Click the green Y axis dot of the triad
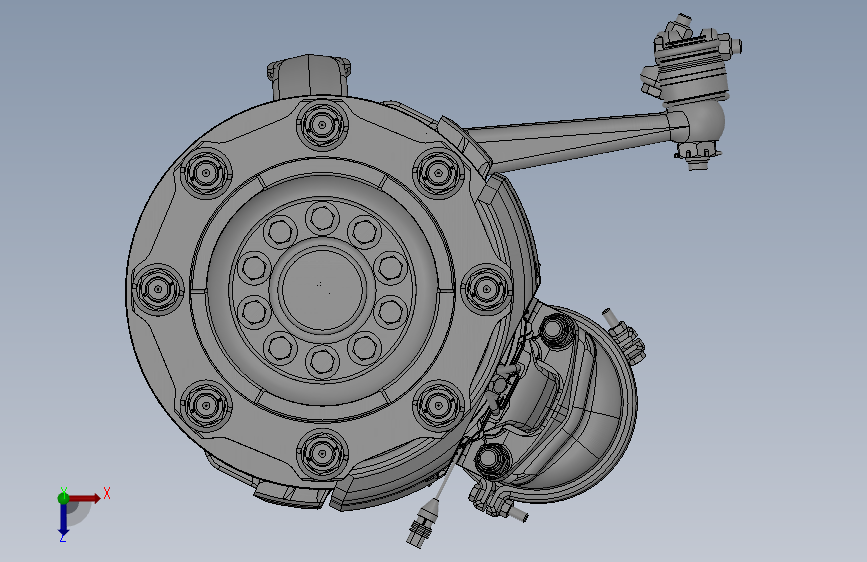This screenshot has height=562, width=867. 64,498
